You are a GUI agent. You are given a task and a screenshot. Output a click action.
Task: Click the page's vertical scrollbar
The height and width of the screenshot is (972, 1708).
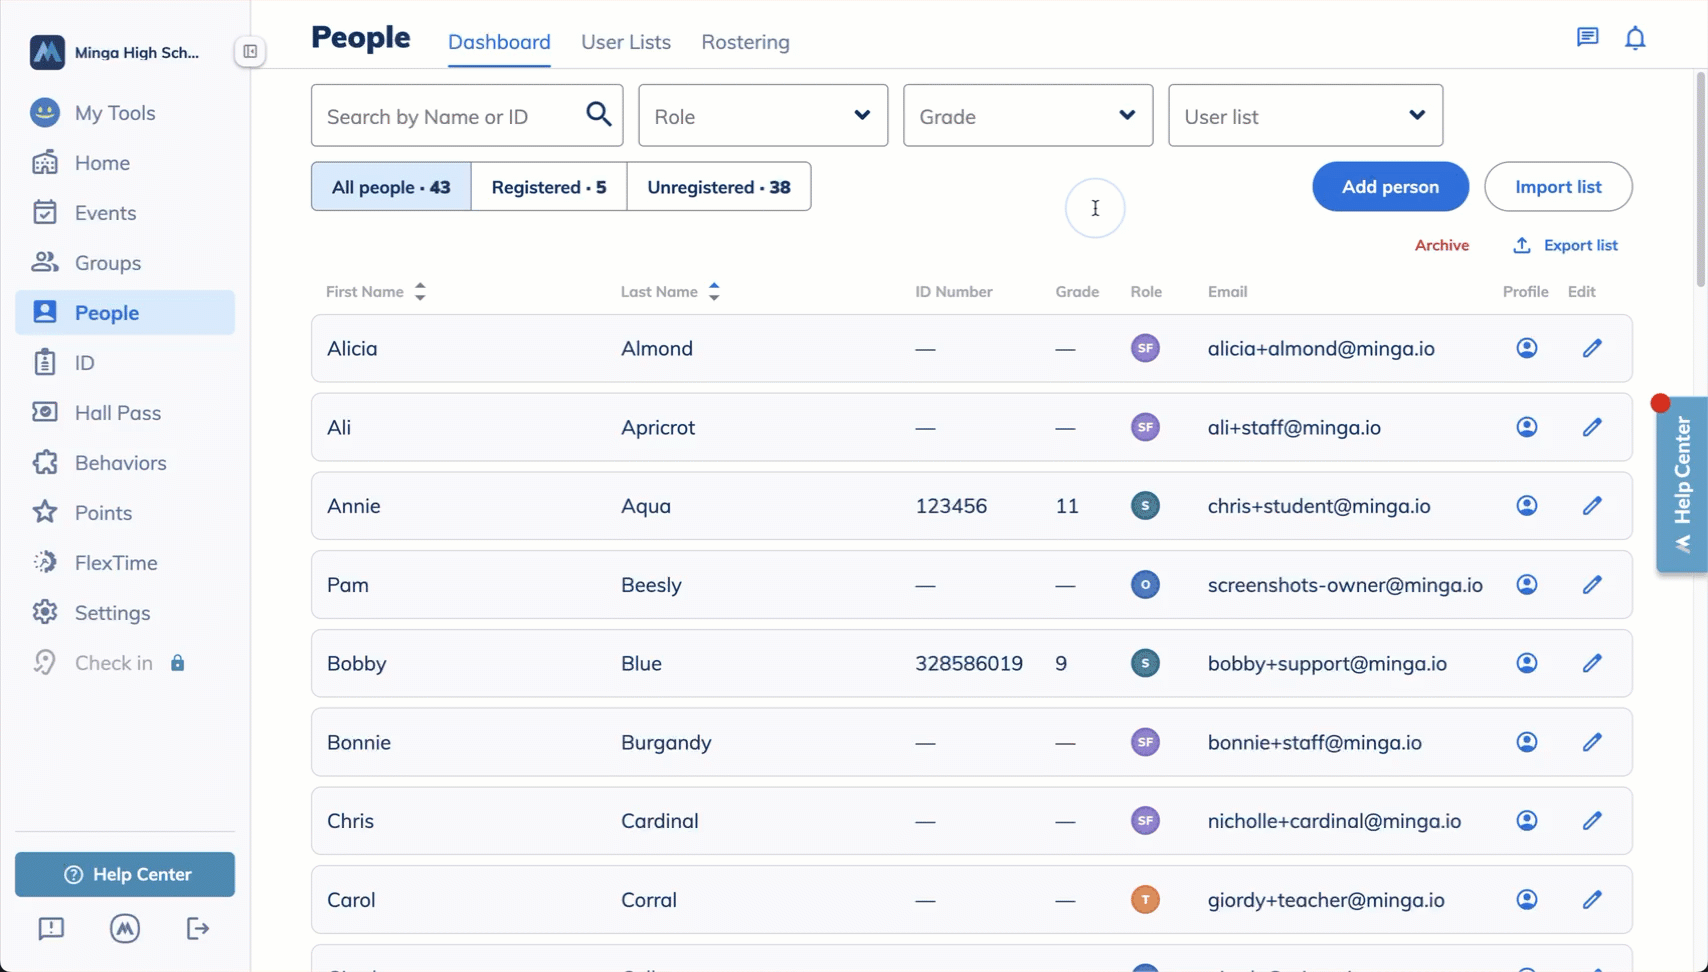pos(1700,180)
